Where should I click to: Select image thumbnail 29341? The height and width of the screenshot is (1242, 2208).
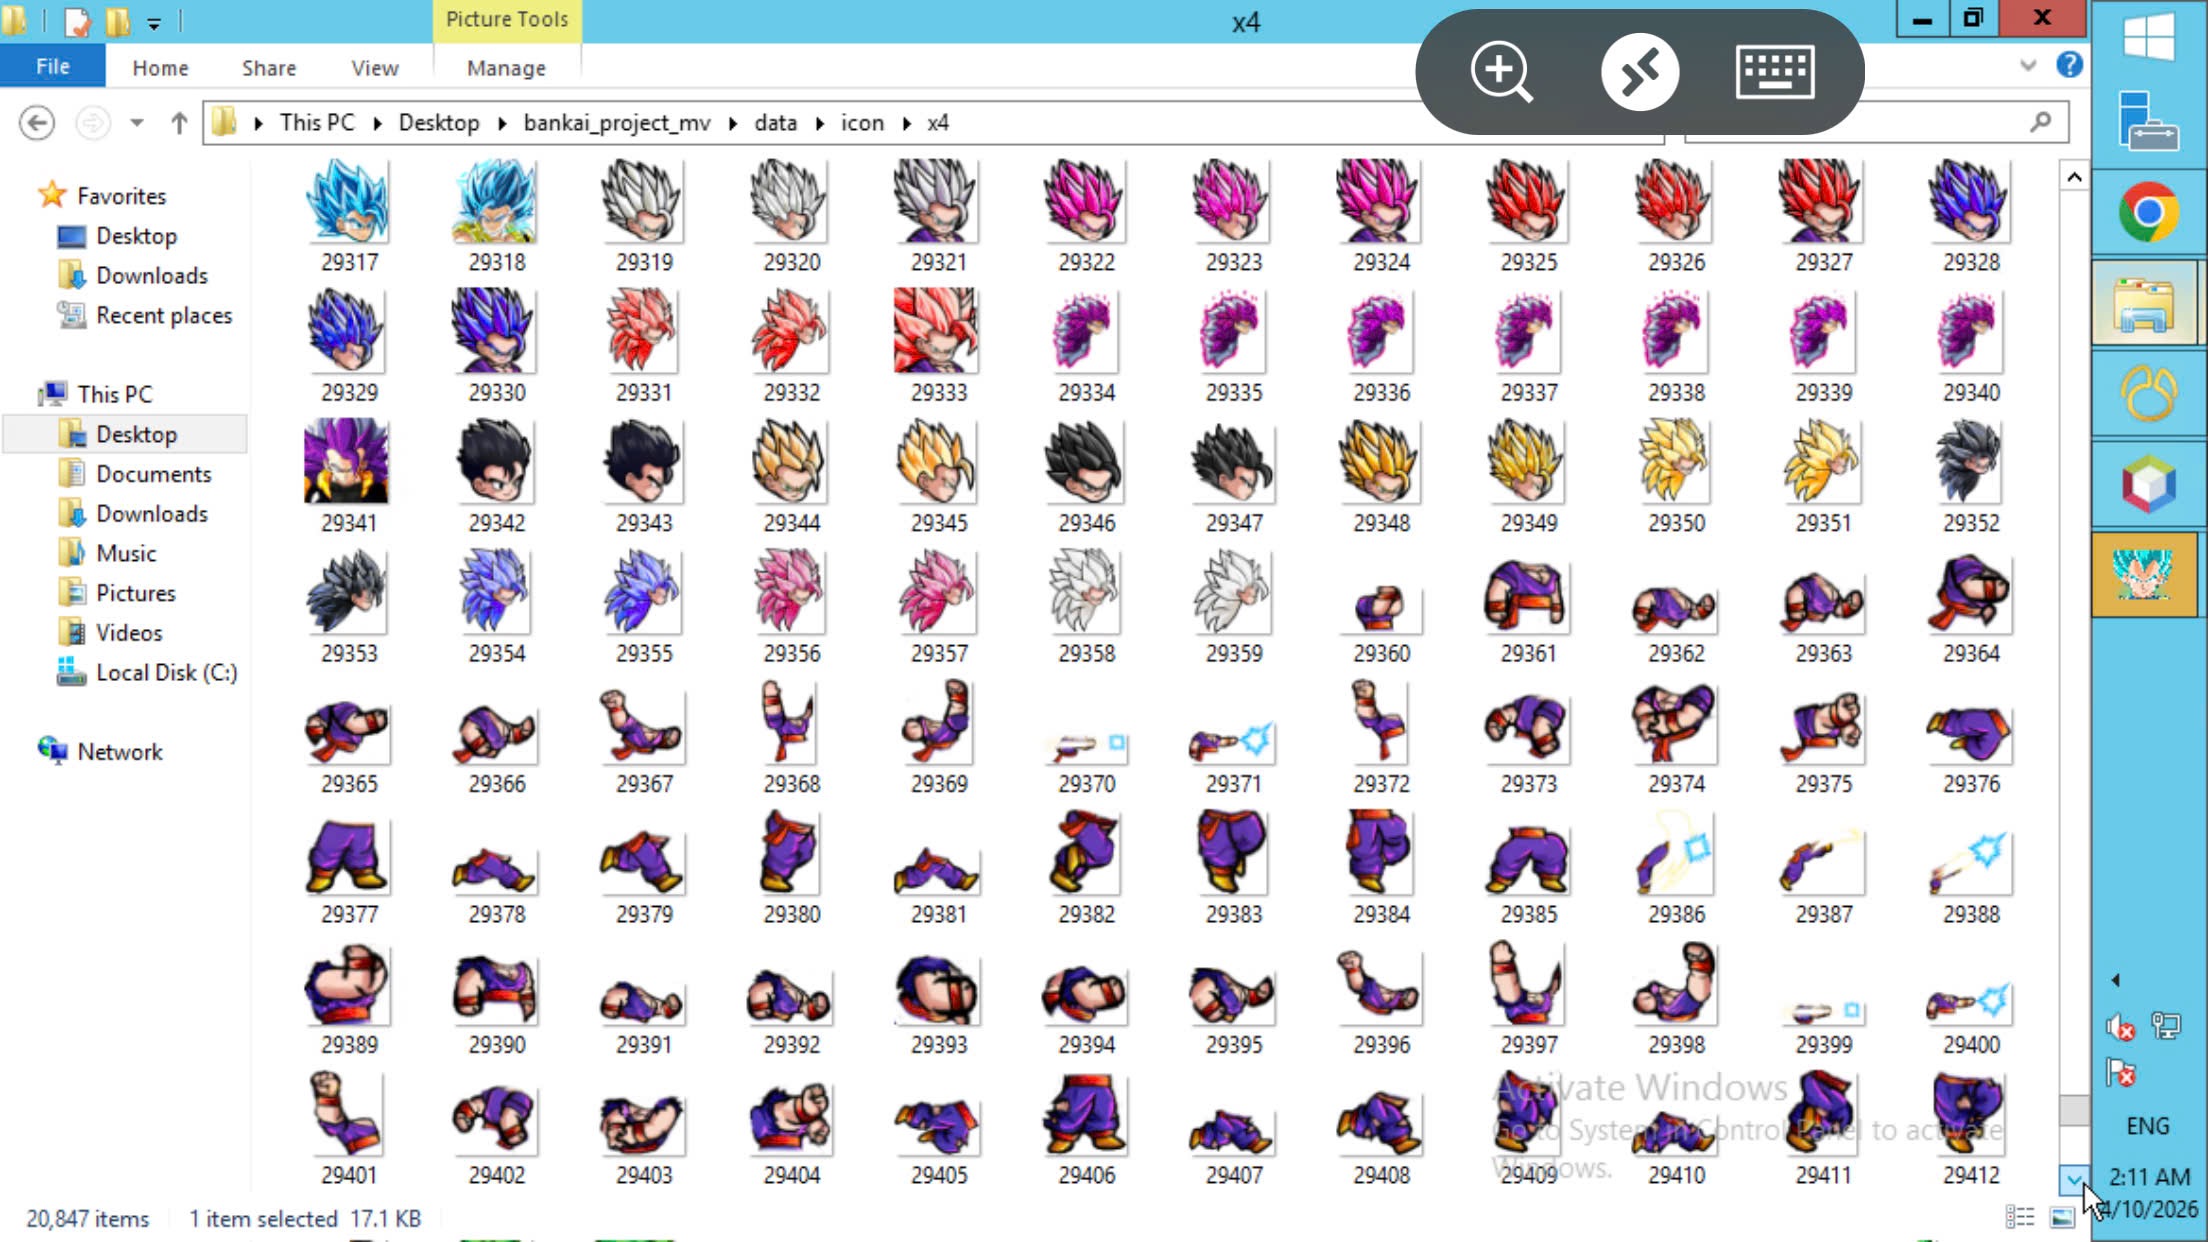(348, 462)
